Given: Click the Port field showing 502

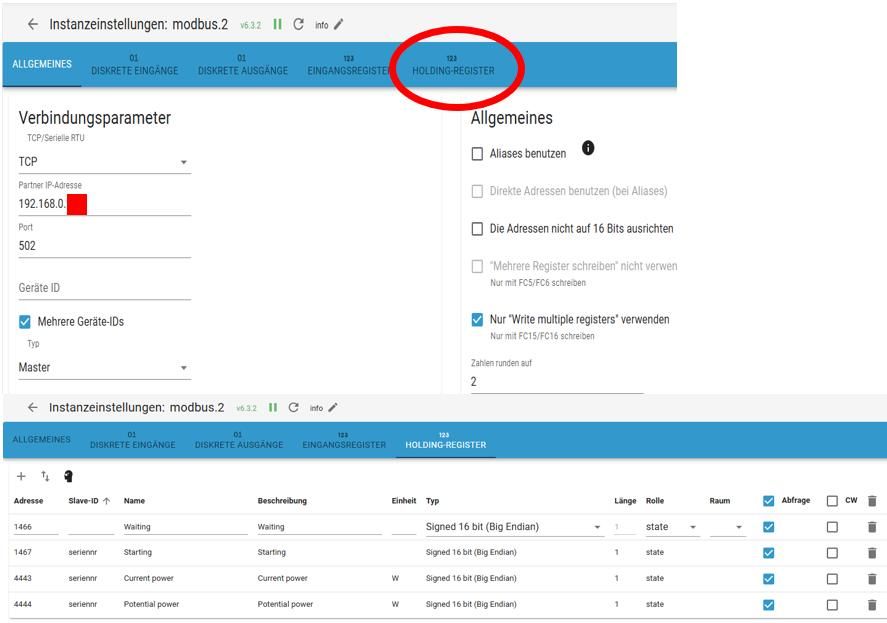Looking at the screenshot, I should coord(105,246).
